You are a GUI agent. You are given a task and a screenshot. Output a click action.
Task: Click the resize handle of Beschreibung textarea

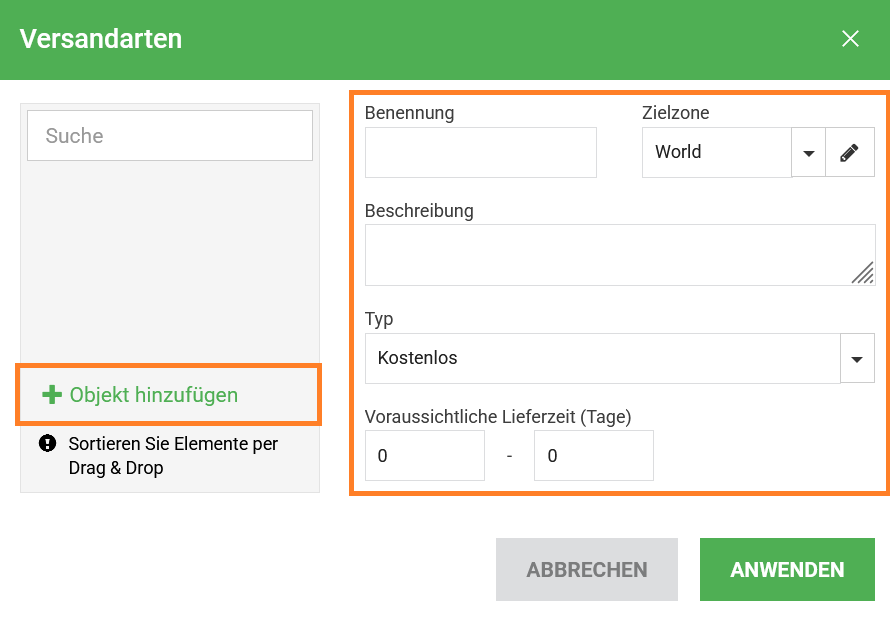[862, 273]
